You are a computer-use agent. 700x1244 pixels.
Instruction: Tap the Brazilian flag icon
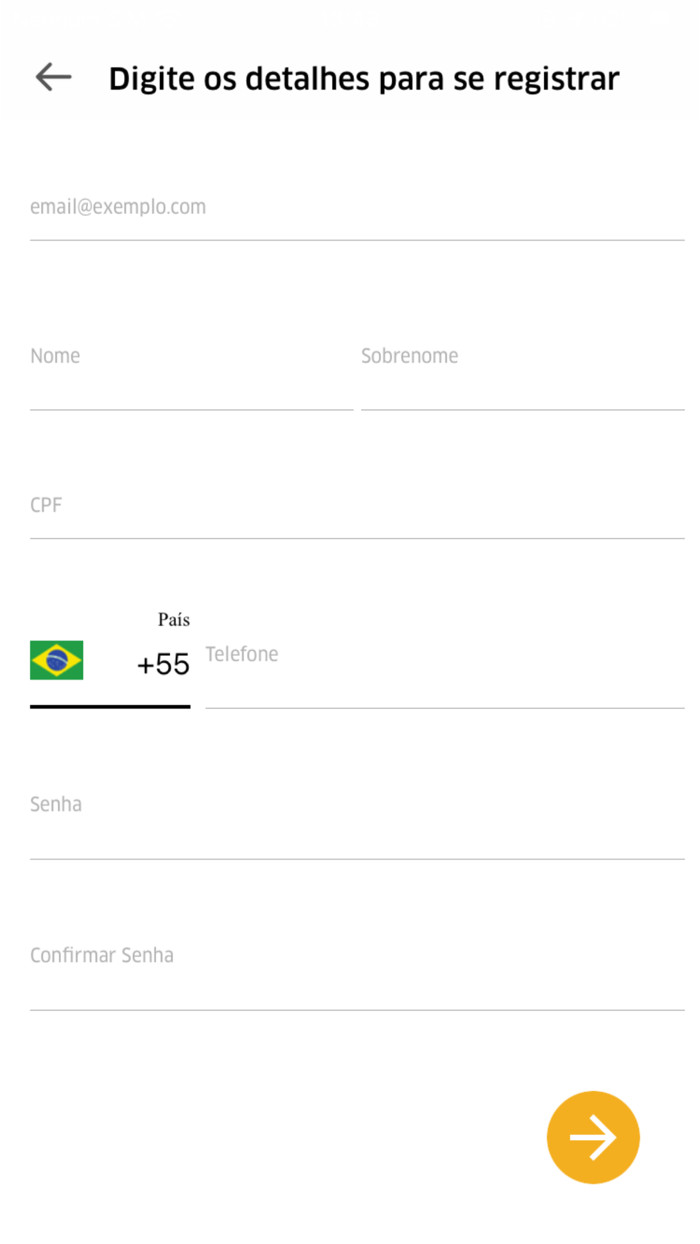57,660
